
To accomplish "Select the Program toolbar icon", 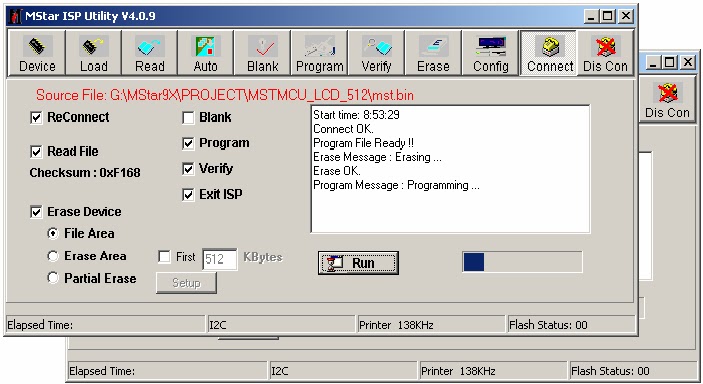I will 319,53.
